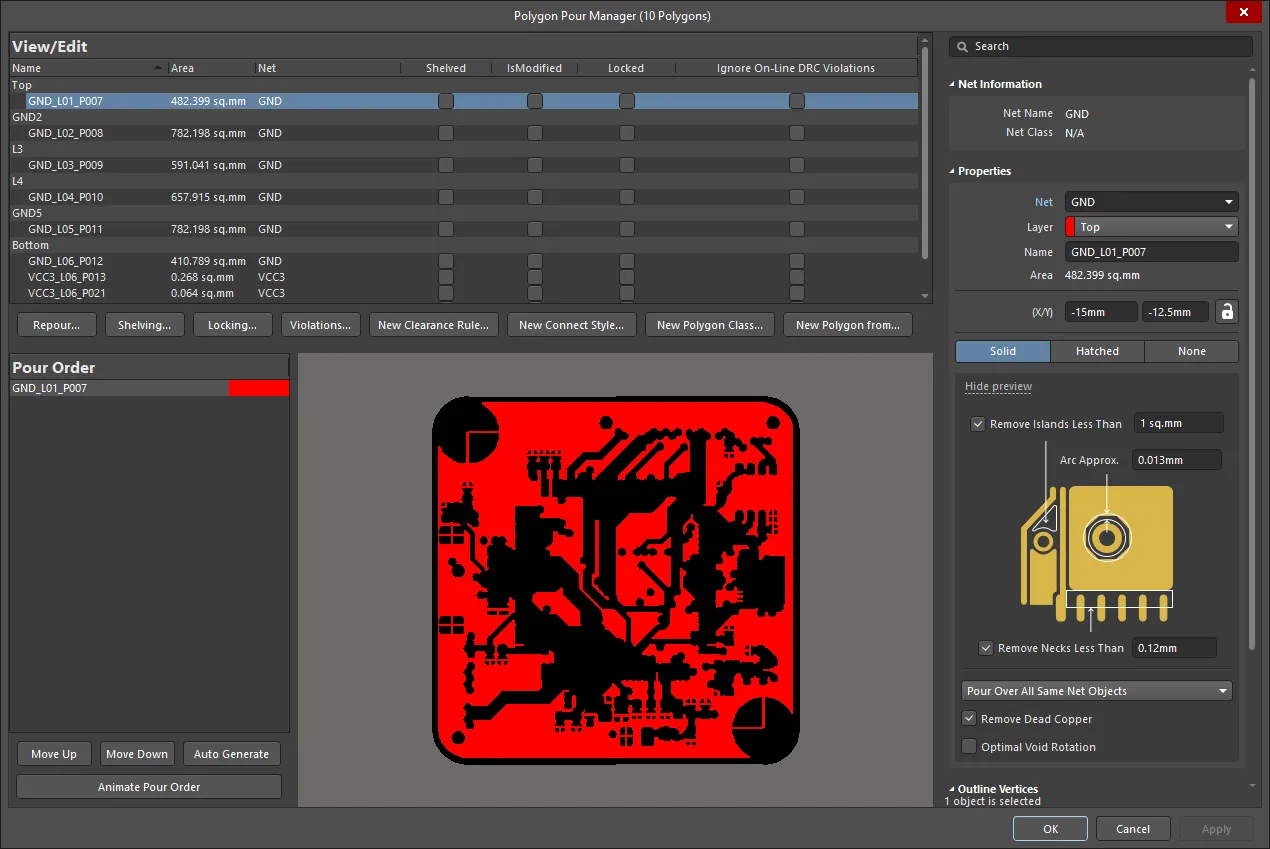Toggle Ignore DRC checkbox for GND_L04_P010
The image size is (1270, 849).
click(x=797, y=197)
